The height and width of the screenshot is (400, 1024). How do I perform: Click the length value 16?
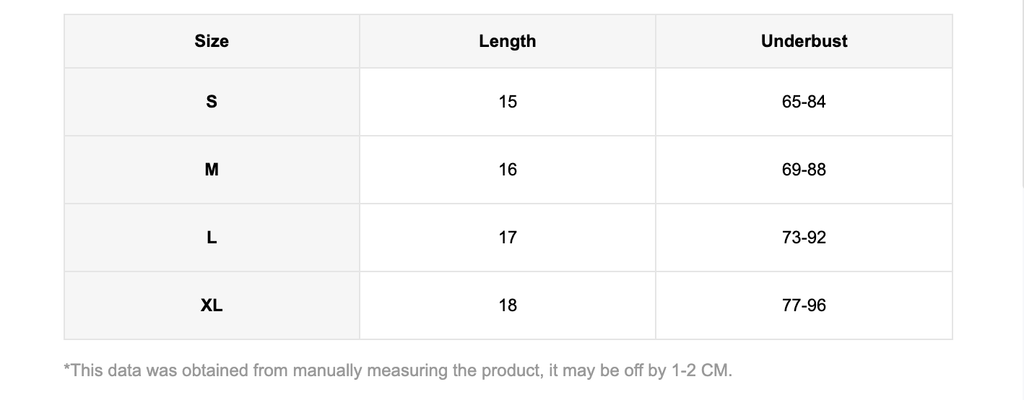[x=507, y=170]
